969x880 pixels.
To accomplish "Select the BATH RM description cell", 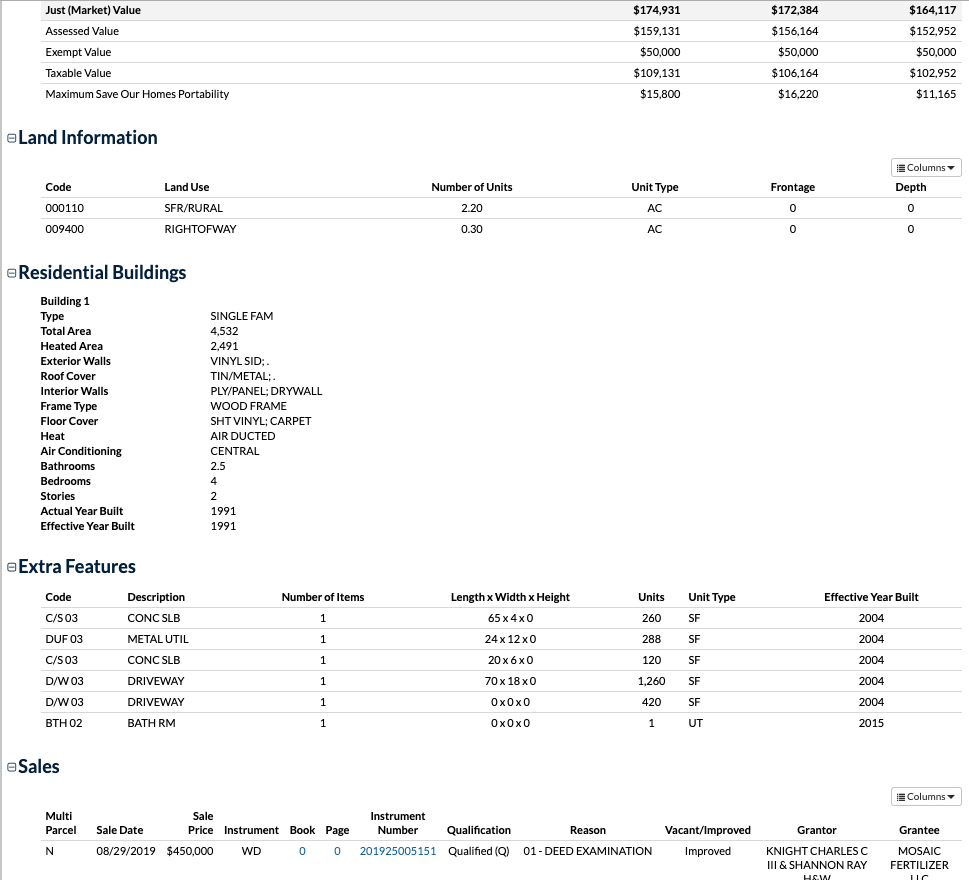I will 151,723.
